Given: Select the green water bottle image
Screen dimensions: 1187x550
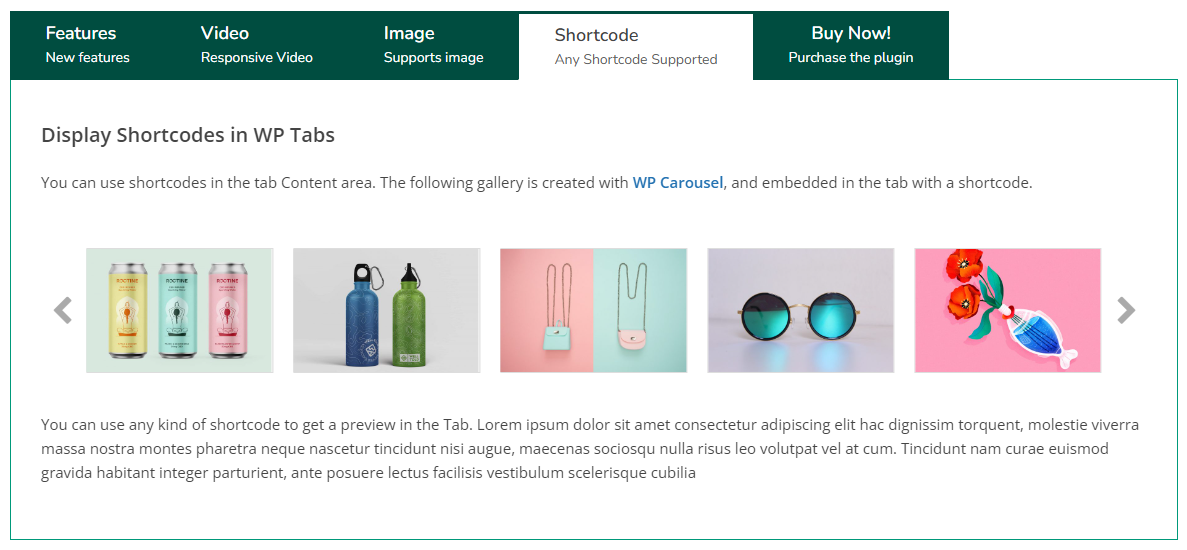Looking at the screenshot, I should tap(411, 314).
